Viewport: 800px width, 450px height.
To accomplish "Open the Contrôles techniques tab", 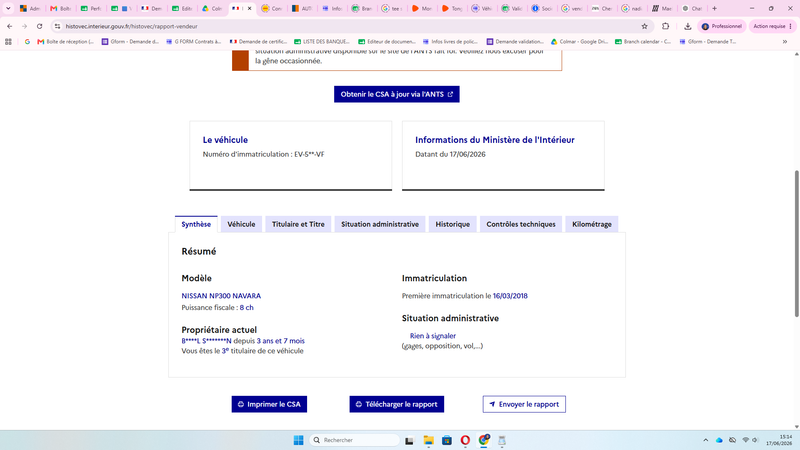I will (521, 224).
